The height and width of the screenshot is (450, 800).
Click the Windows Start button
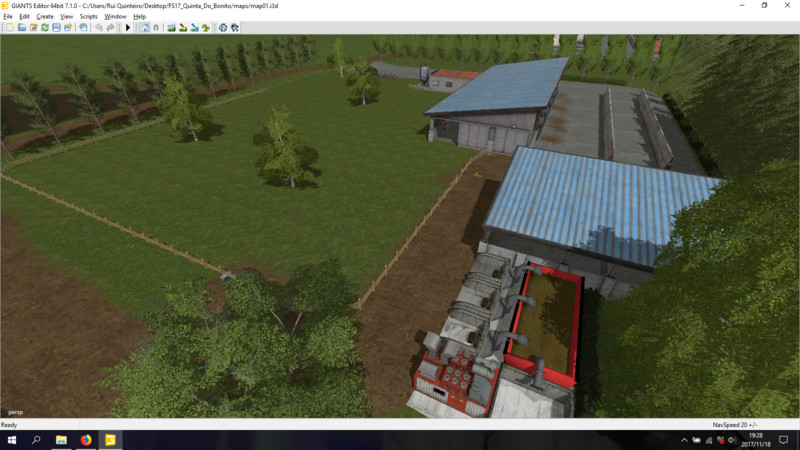pos(11,440)
